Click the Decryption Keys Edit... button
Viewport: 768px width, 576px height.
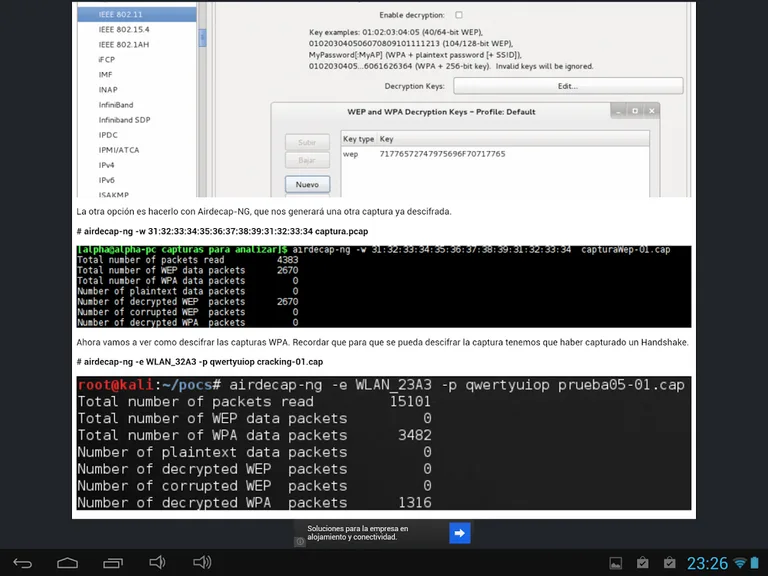(568, 86)
